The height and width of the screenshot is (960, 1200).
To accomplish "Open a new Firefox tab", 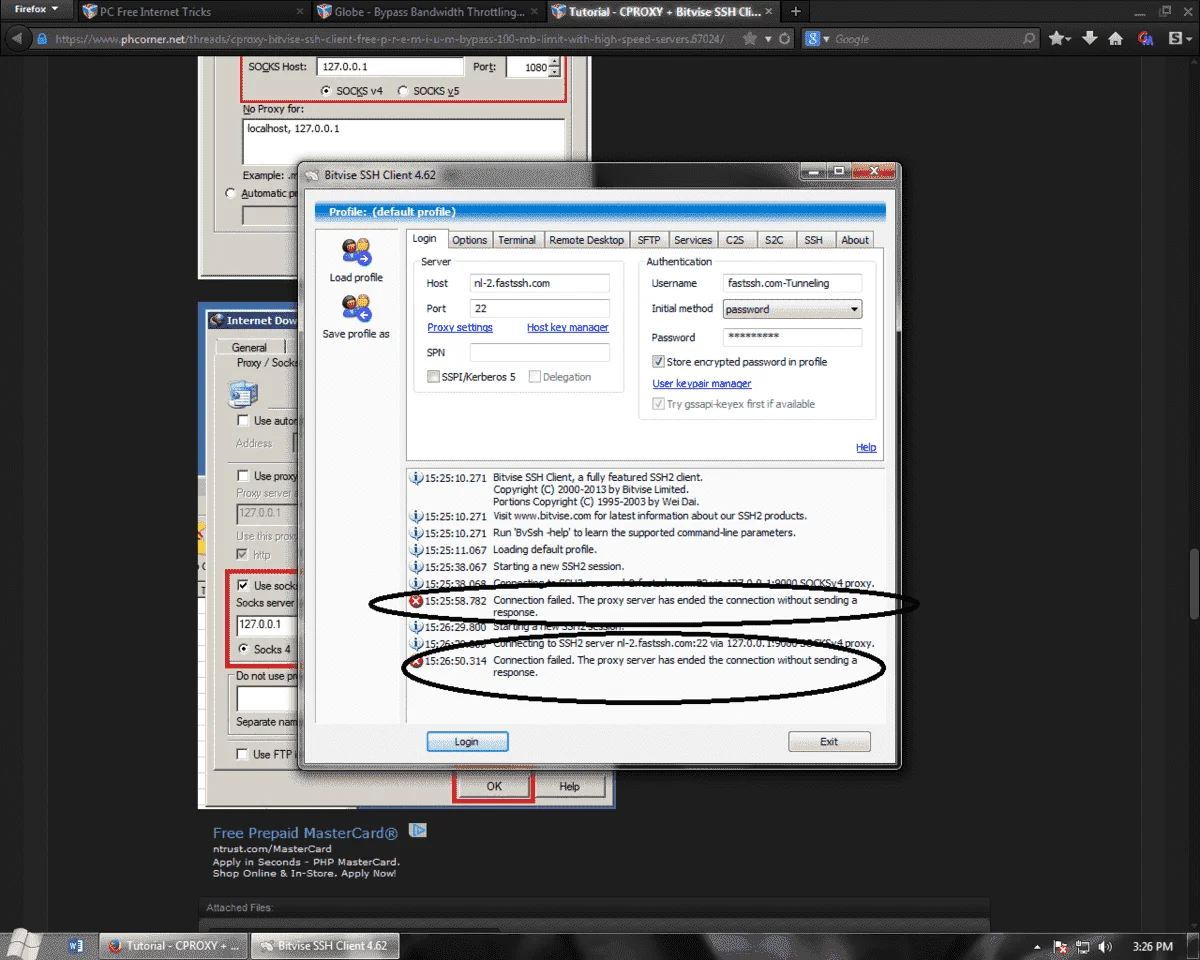I will [x=796, y=12].
